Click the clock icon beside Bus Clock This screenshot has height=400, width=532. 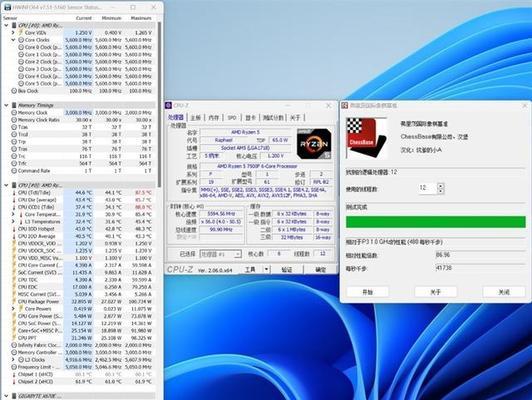tap(14, 91)
